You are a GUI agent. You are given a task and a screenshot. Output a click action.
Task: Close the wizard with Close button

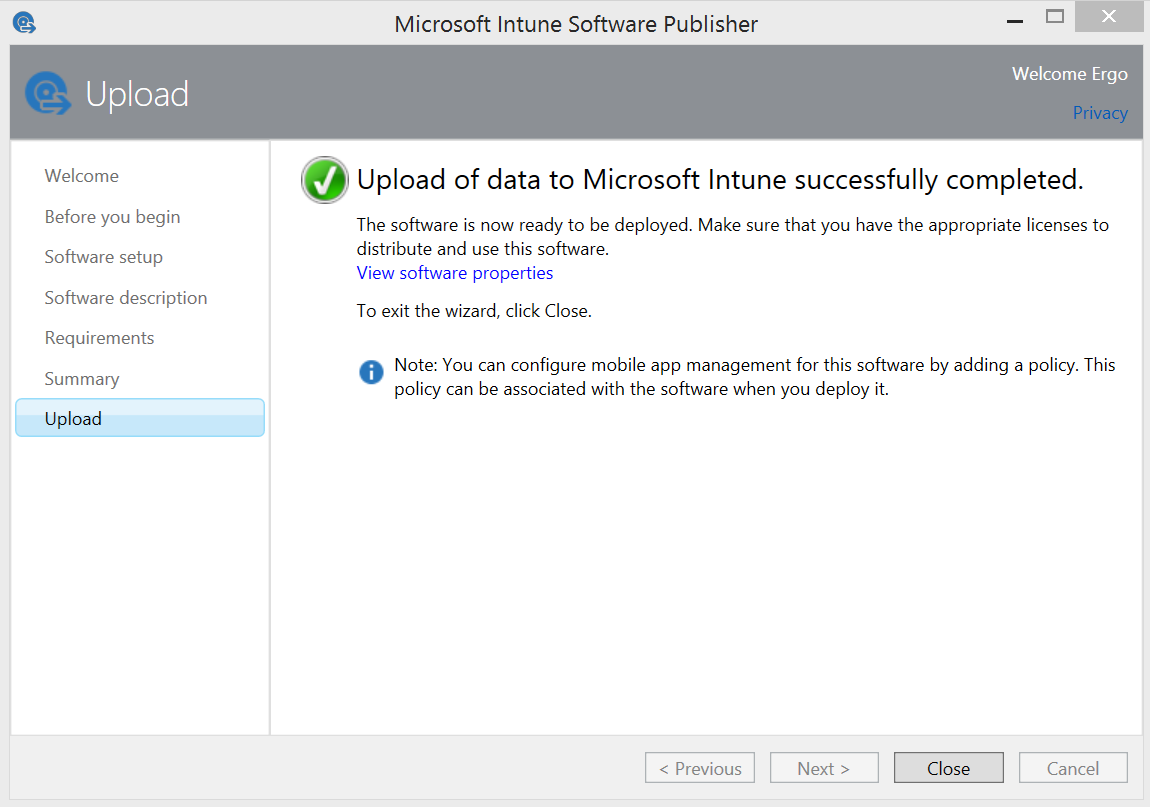948,767
